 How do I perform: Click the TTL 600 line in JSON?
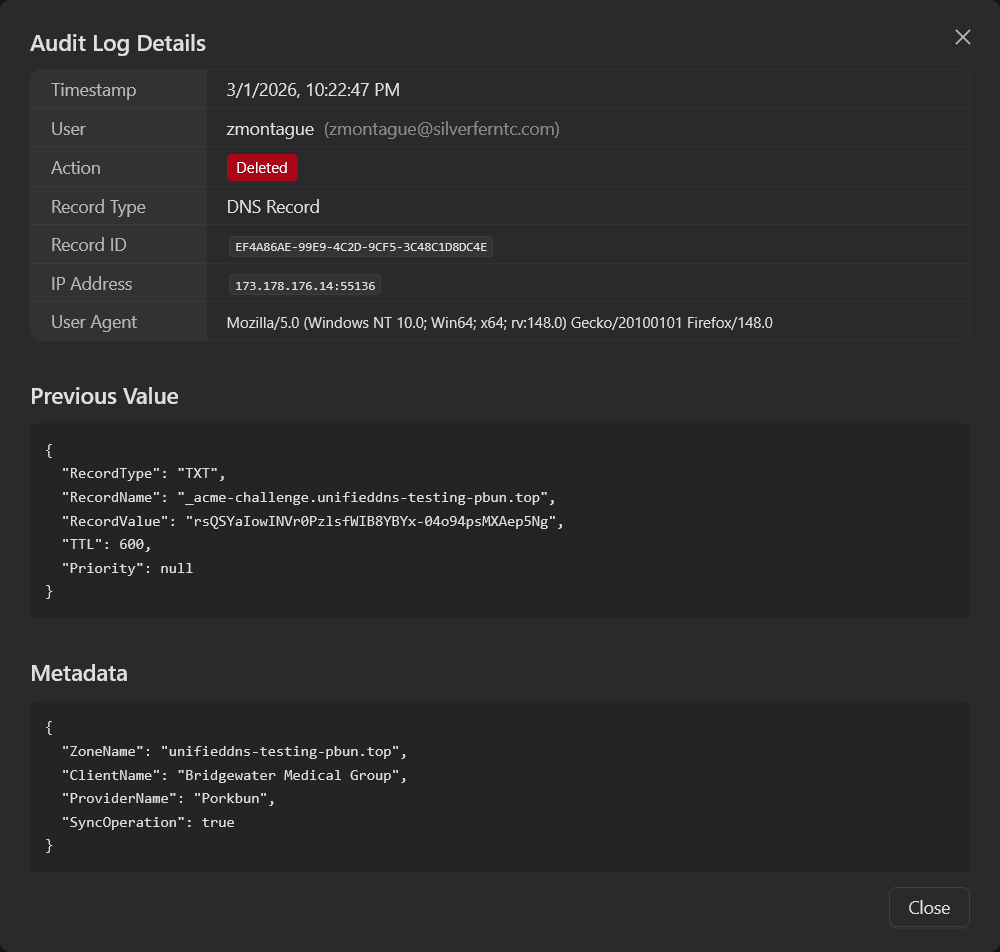point(107,544)
